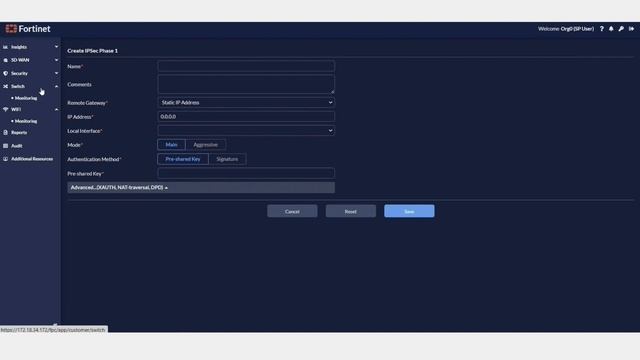Click the logout arrow icon
This screenshot has height=360, width=640.
631,29
